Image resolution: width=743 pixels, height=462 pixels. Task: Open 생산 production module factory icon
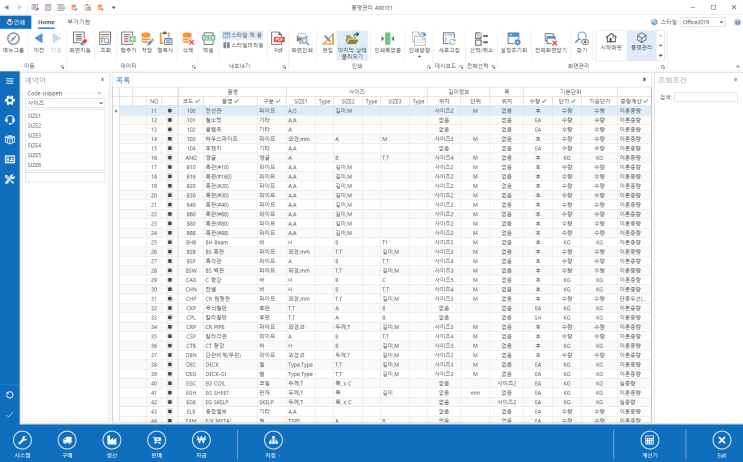pyautogui.click(x=112, y=440)
